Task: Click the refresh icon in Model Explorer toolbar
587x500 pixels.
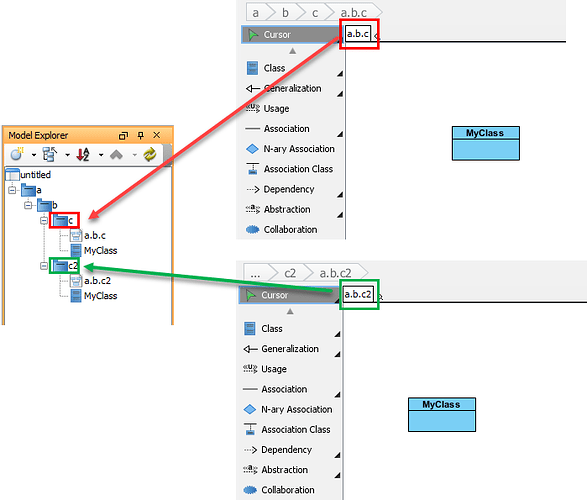Action: point(150,154)
